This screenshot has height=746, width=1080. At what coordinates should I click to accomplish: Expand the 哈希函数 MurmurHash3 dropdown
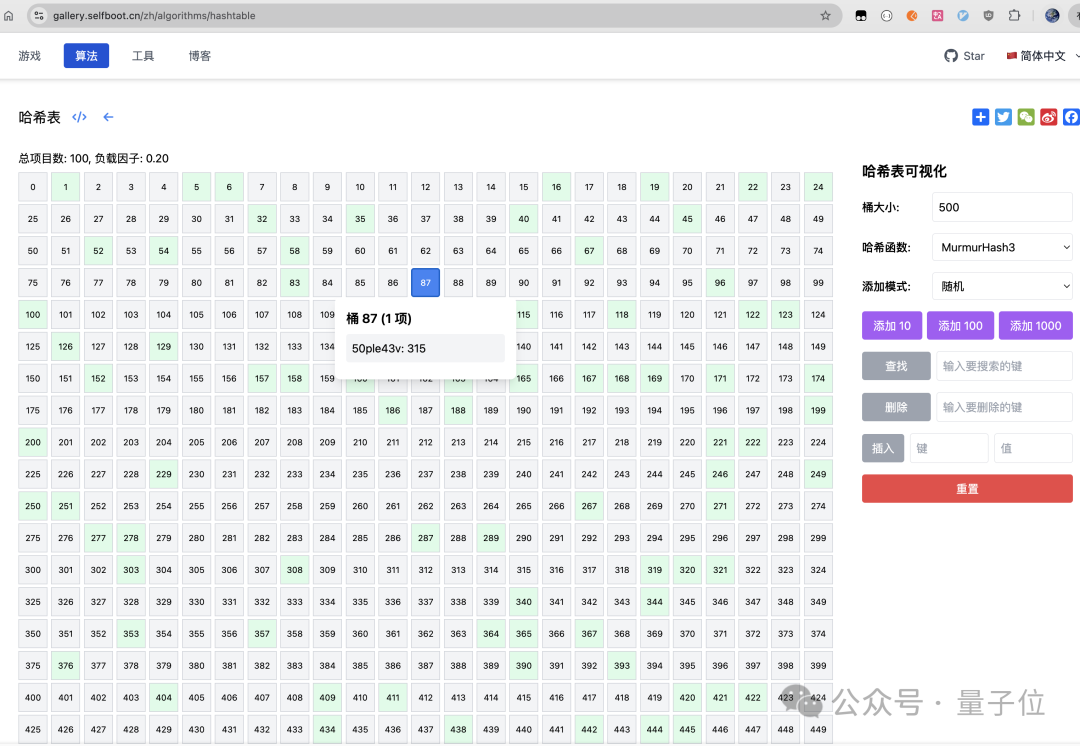coord(1002,247)
